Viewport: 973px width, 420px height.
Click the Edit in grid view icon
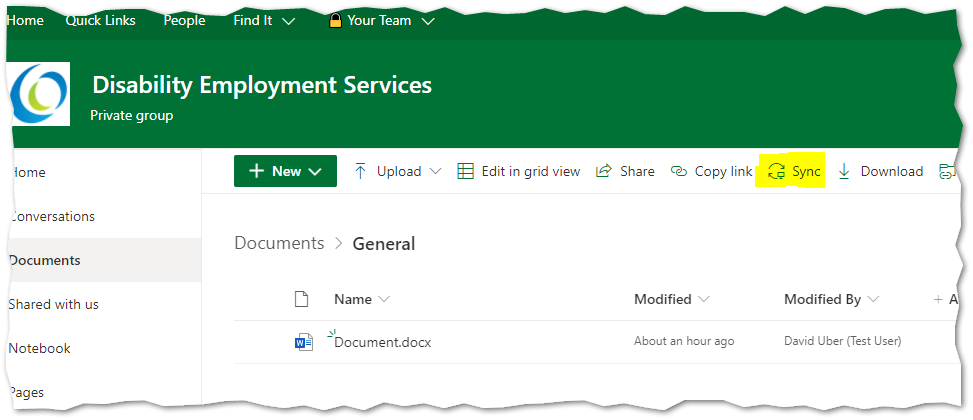(465, 171)
